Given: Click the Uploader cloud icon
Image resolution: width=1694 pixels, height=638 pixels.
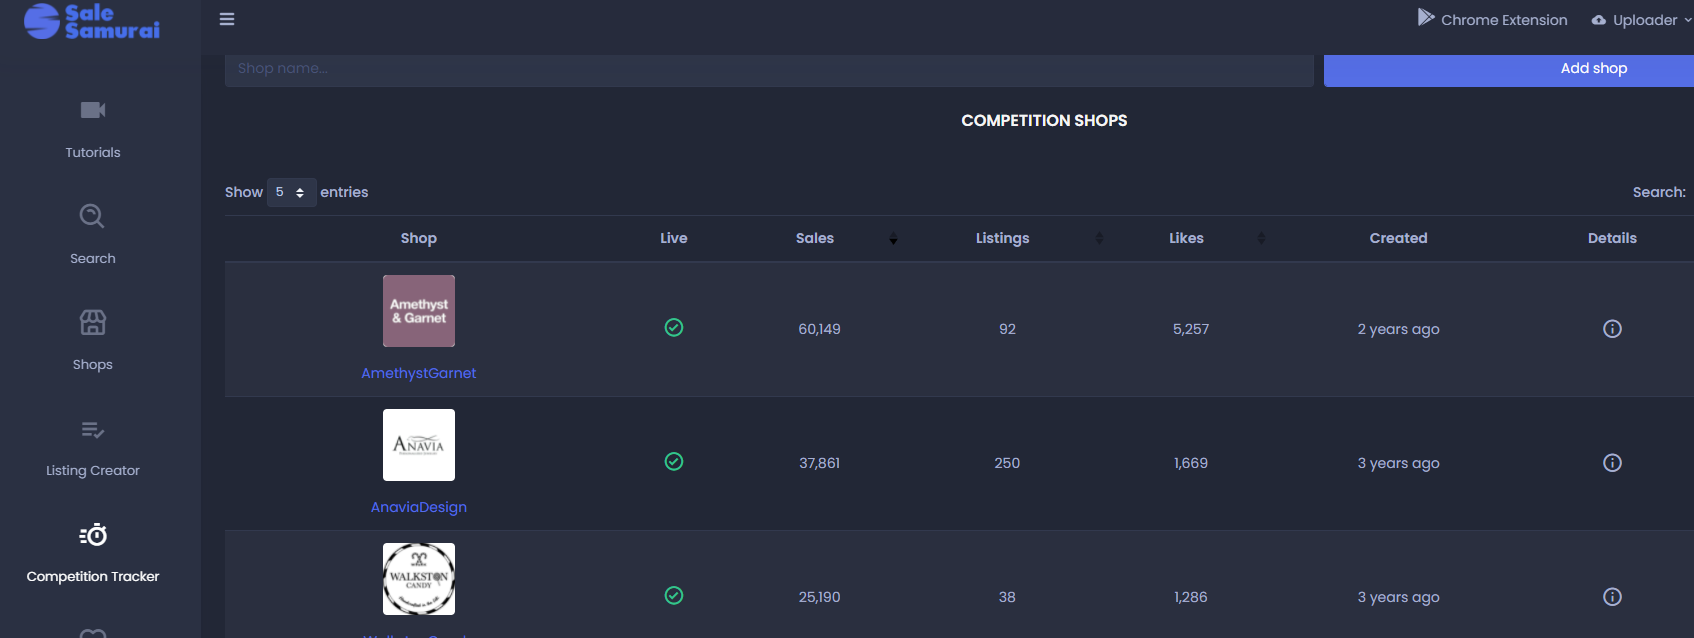Looking at the screenshot, I should [1599, 20].
